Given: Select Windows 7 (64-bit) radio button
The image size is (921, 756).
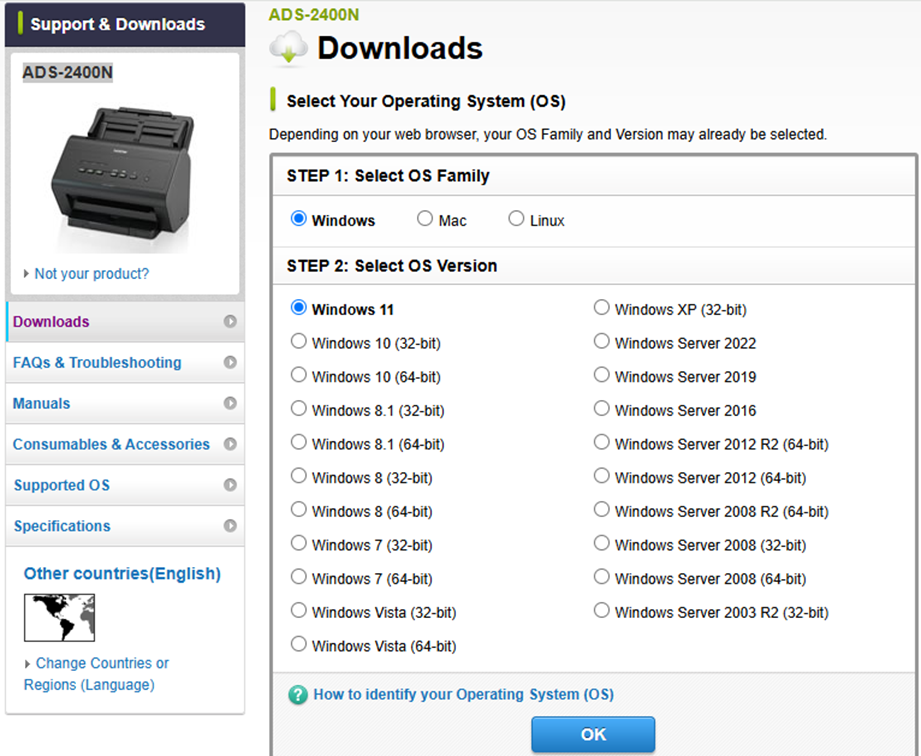Looking at the screenshot, I should click(298, 576).
